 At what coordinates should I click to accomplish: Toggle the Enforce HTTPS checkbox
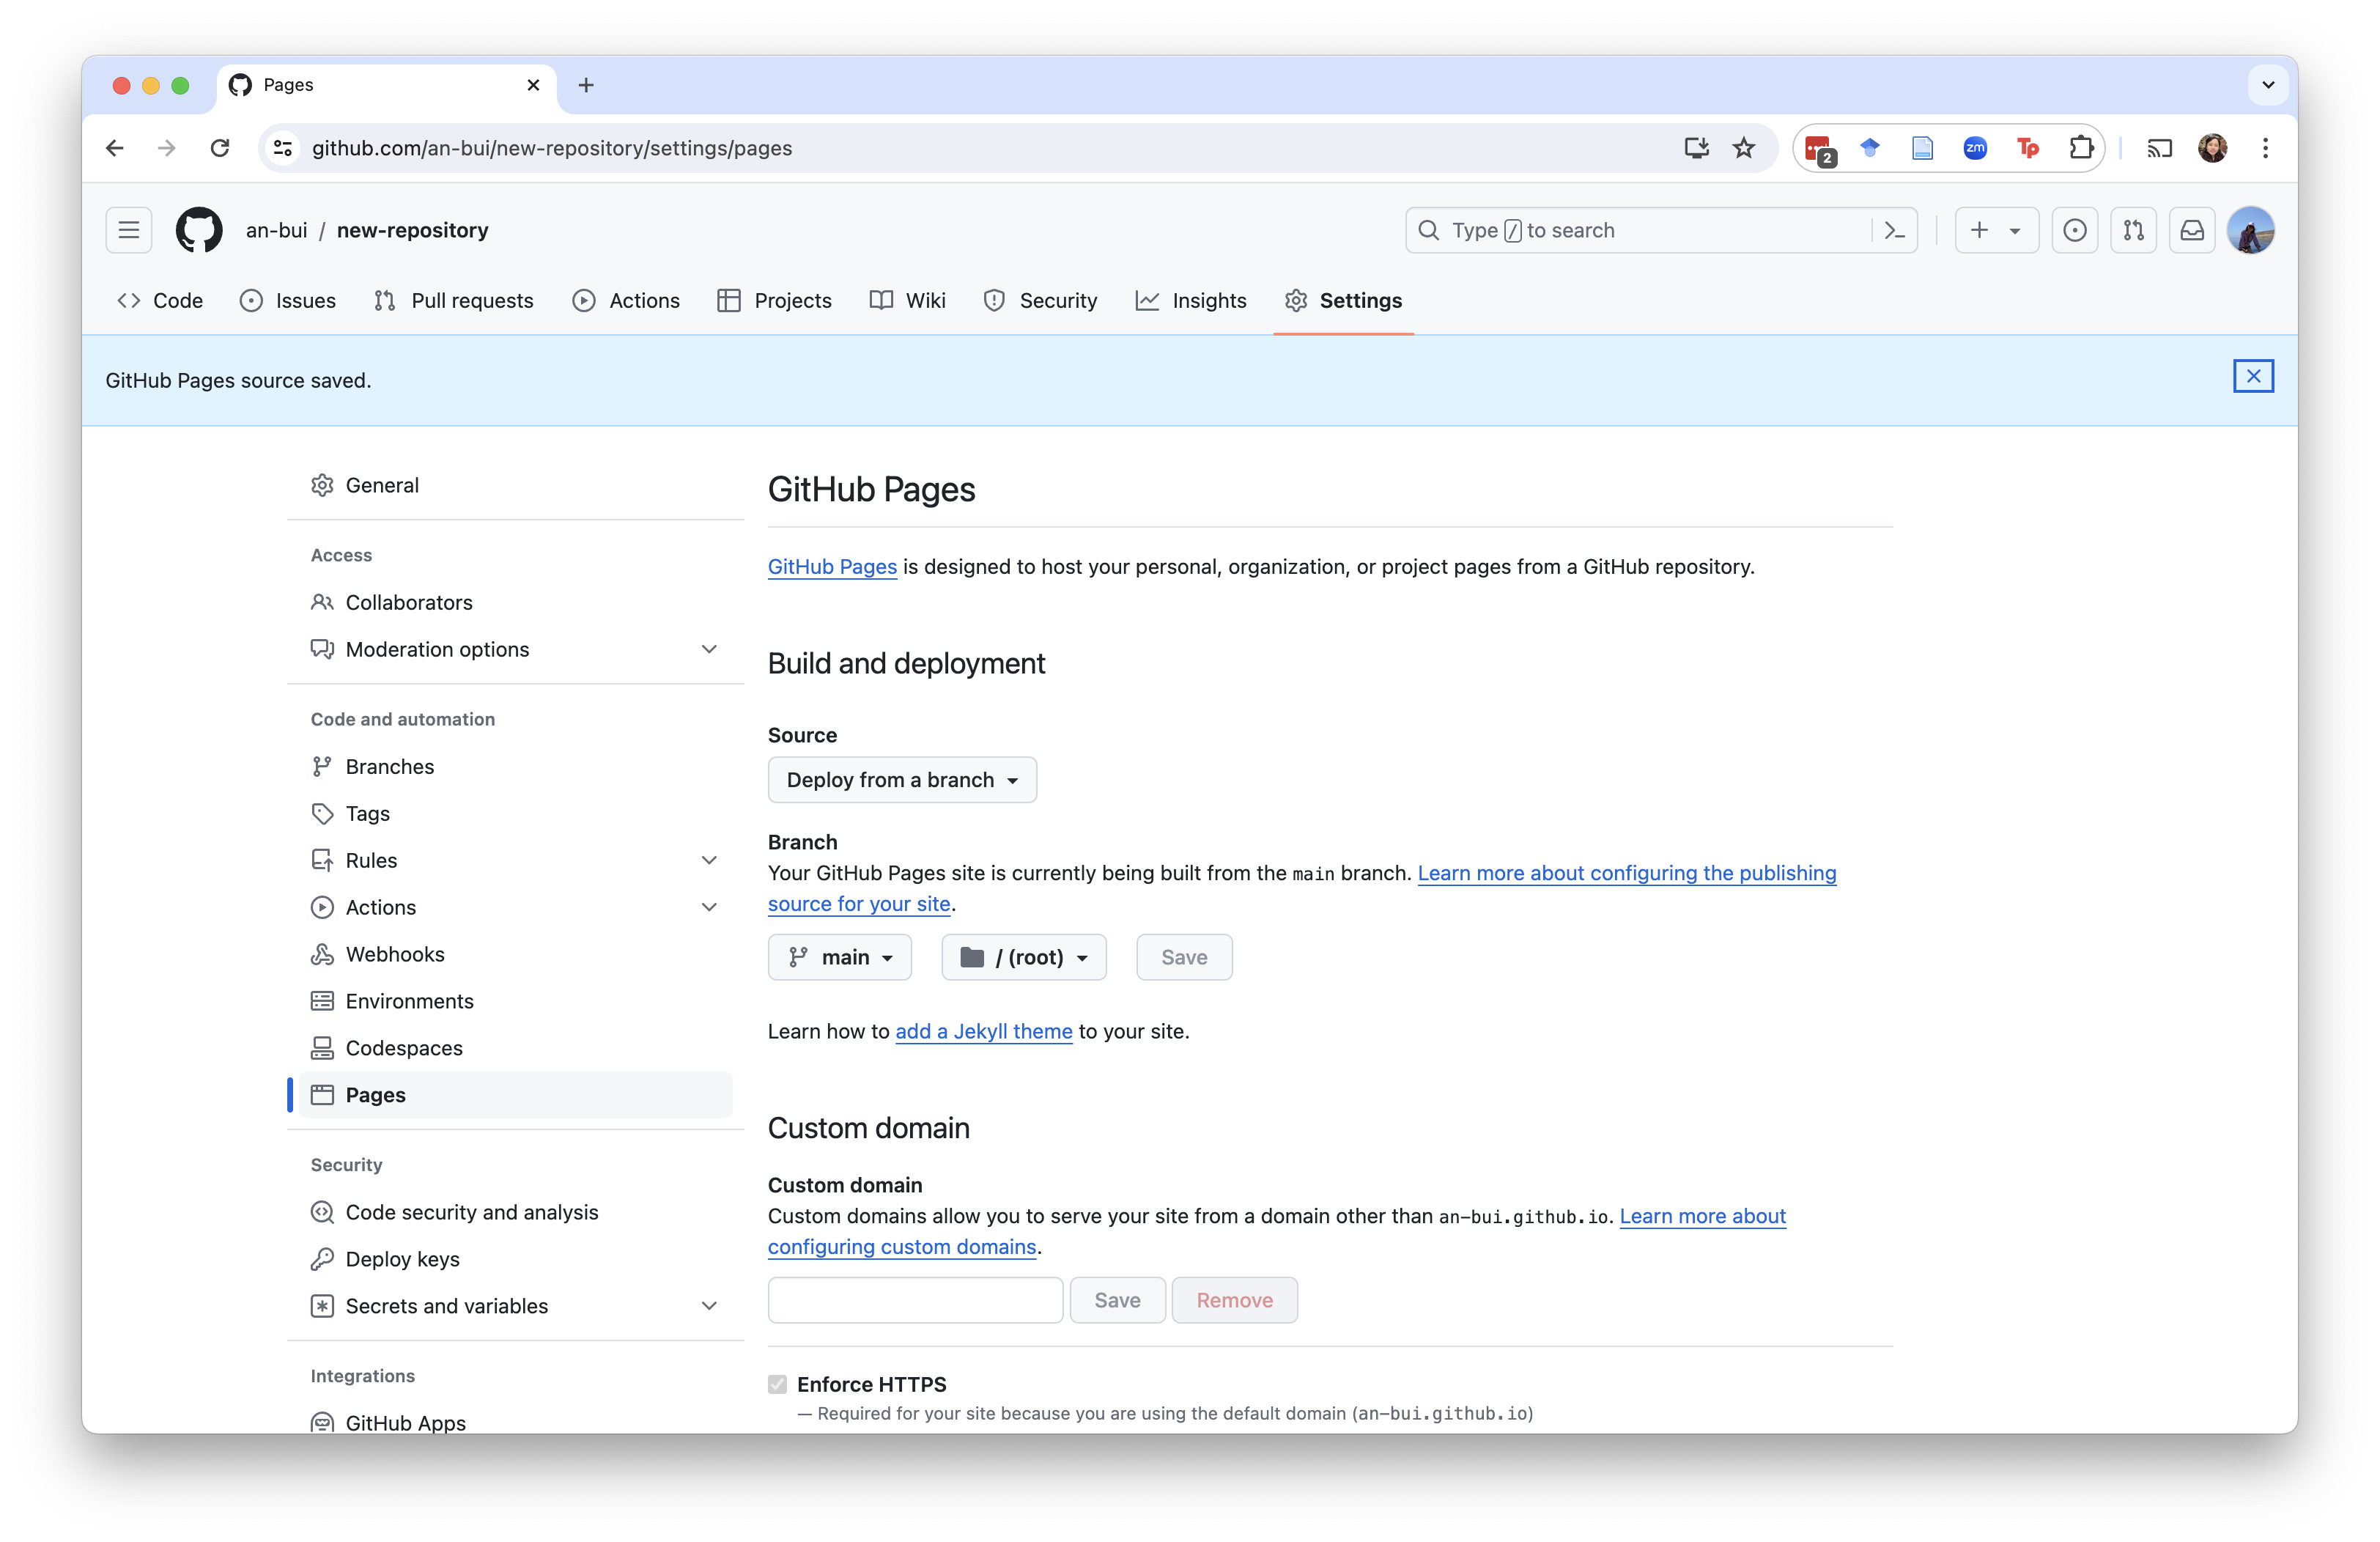[777, 1384]
